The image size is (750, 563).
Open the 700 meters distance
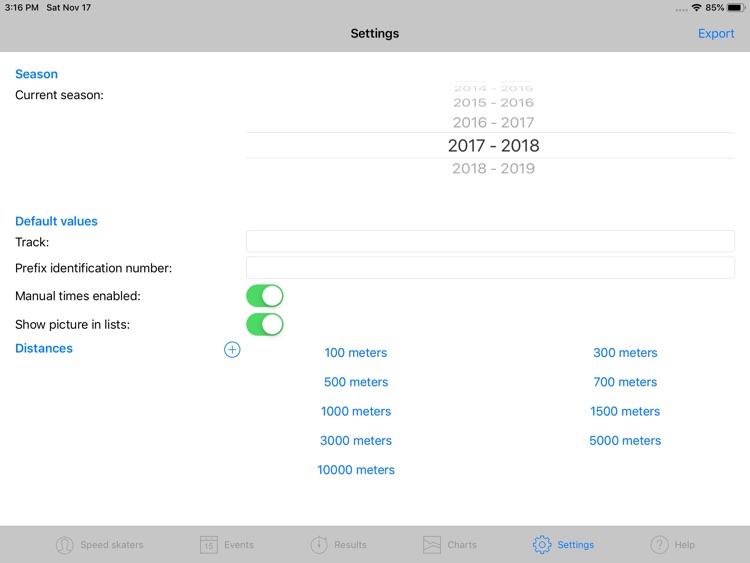[625, 382]
